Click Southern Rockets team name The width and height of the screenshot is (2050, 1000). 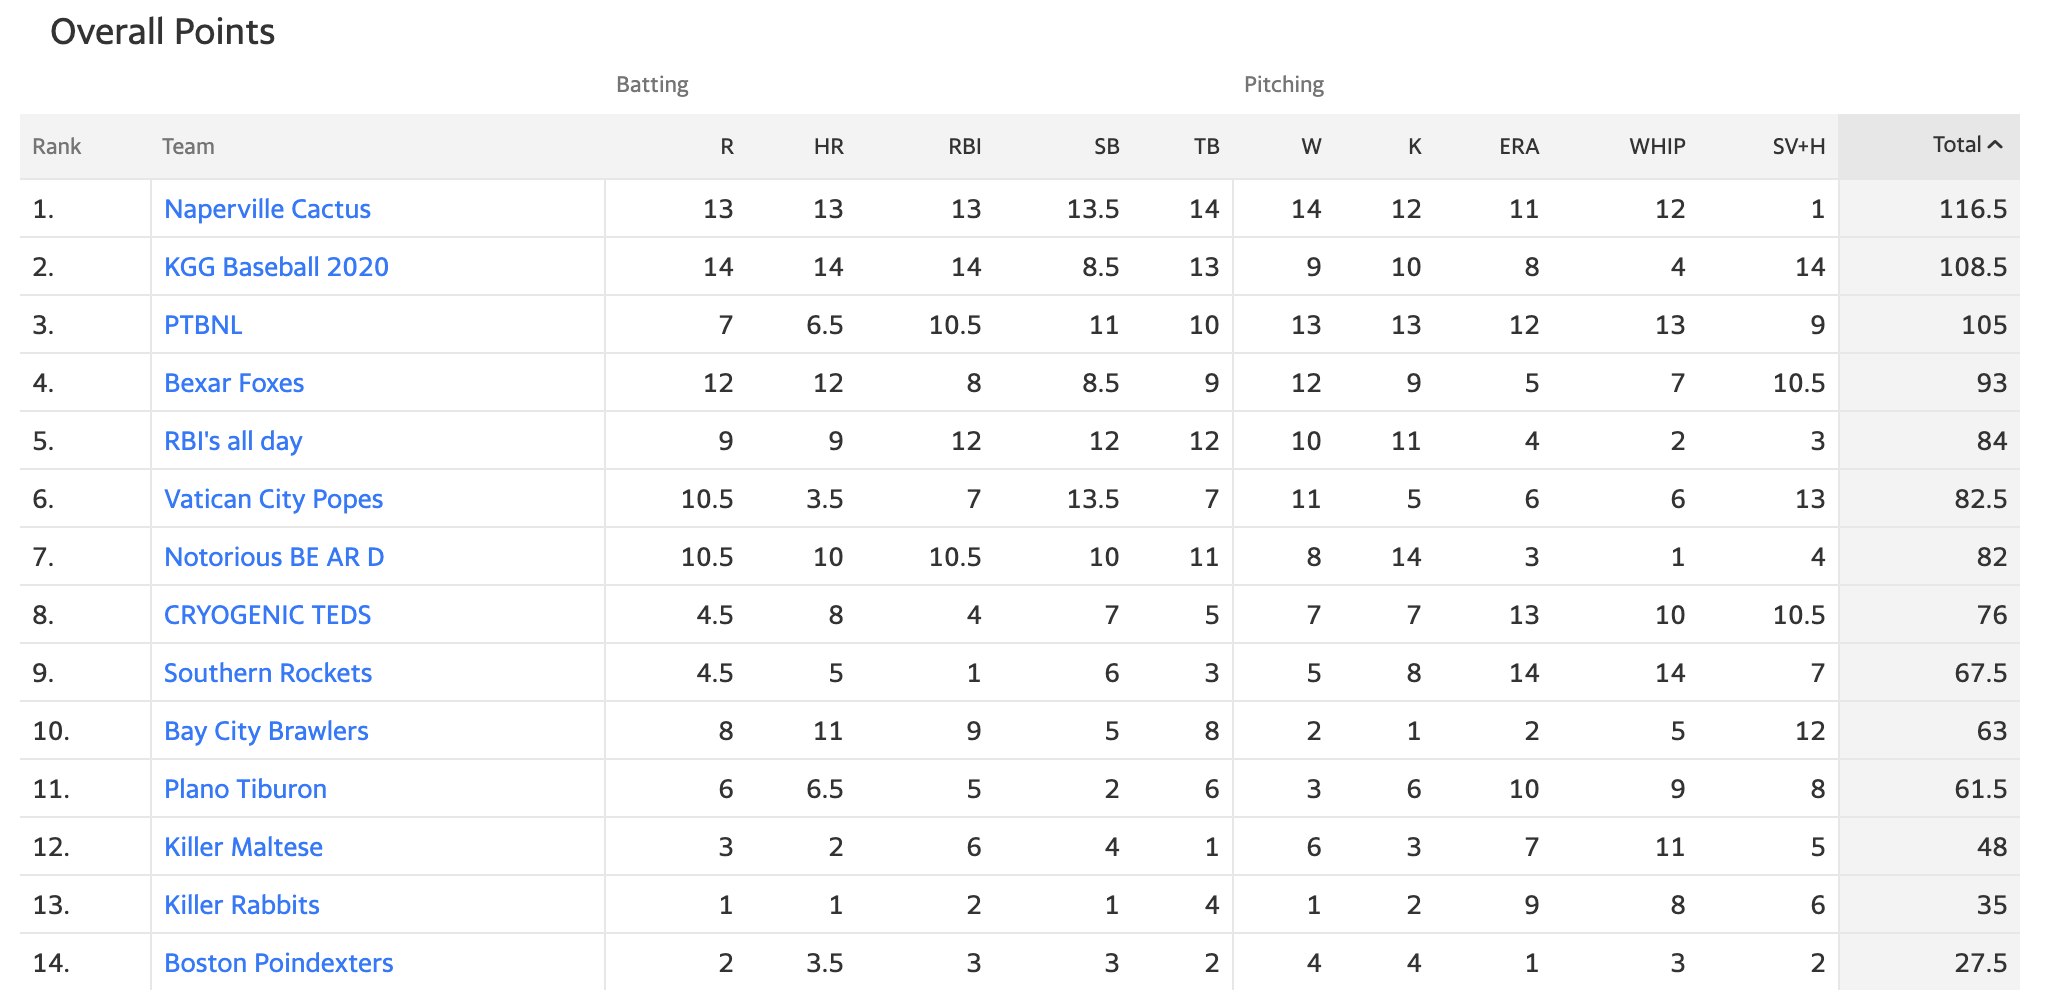(x=268, y=673)
